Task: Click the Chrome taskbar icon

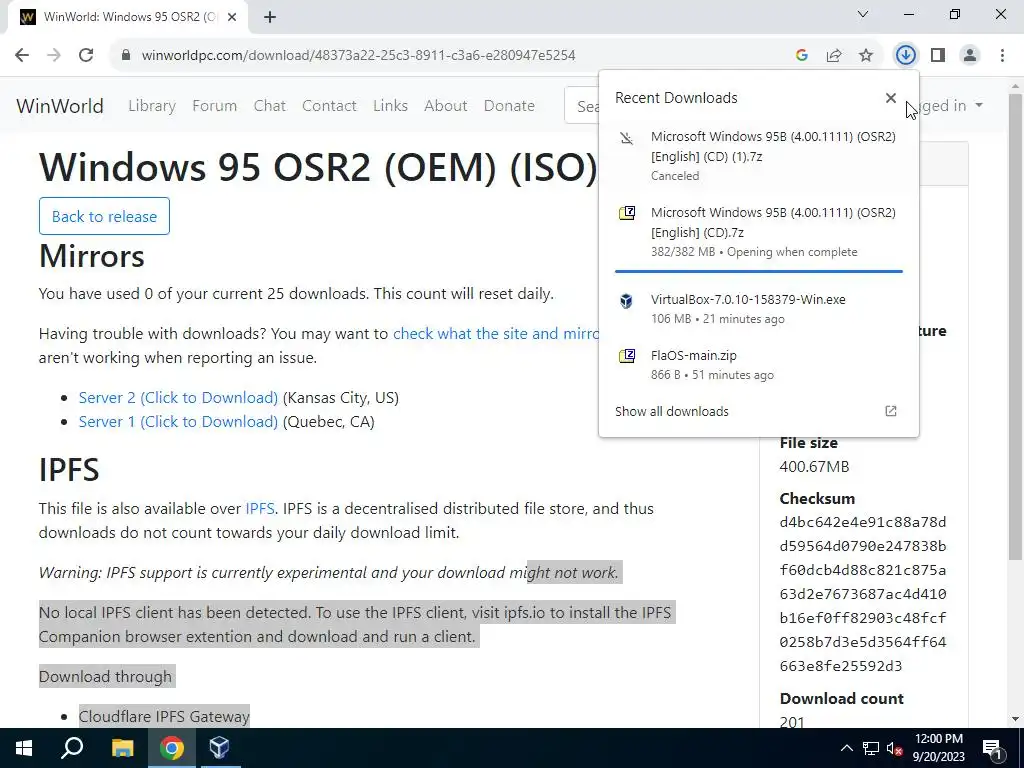Action: [x=171, y=748]
